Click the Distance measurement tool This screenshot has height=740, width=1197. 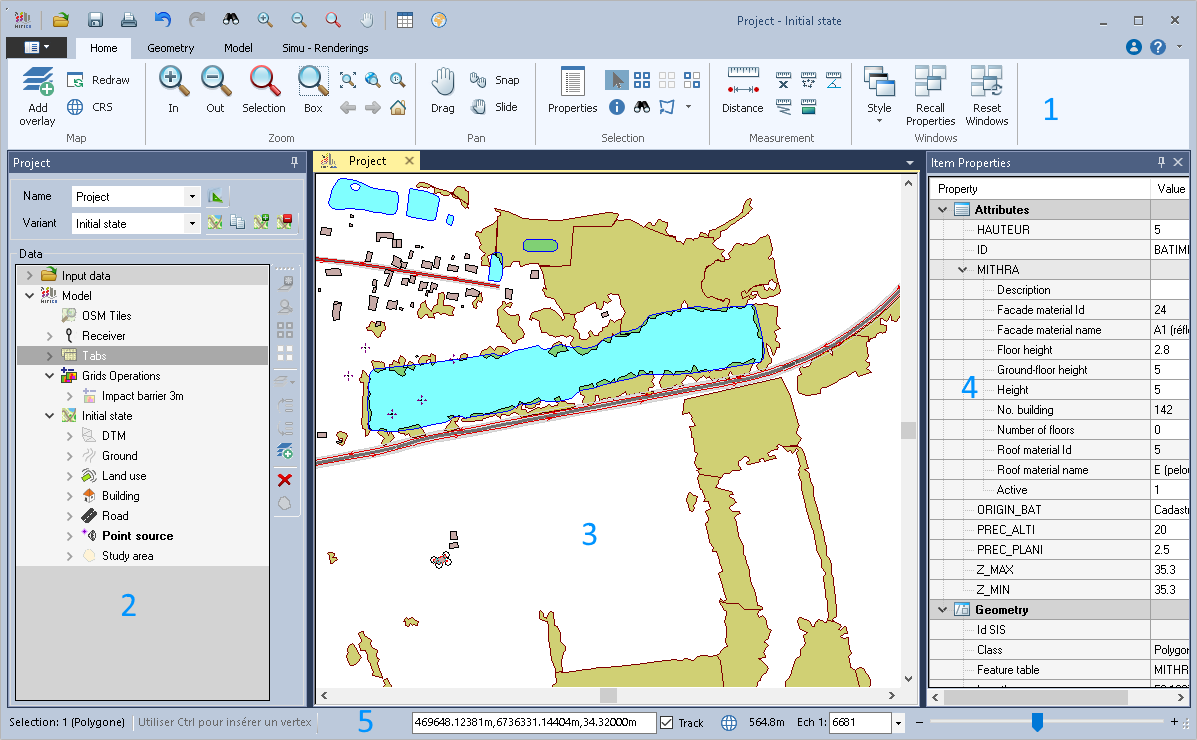point(743,90)
